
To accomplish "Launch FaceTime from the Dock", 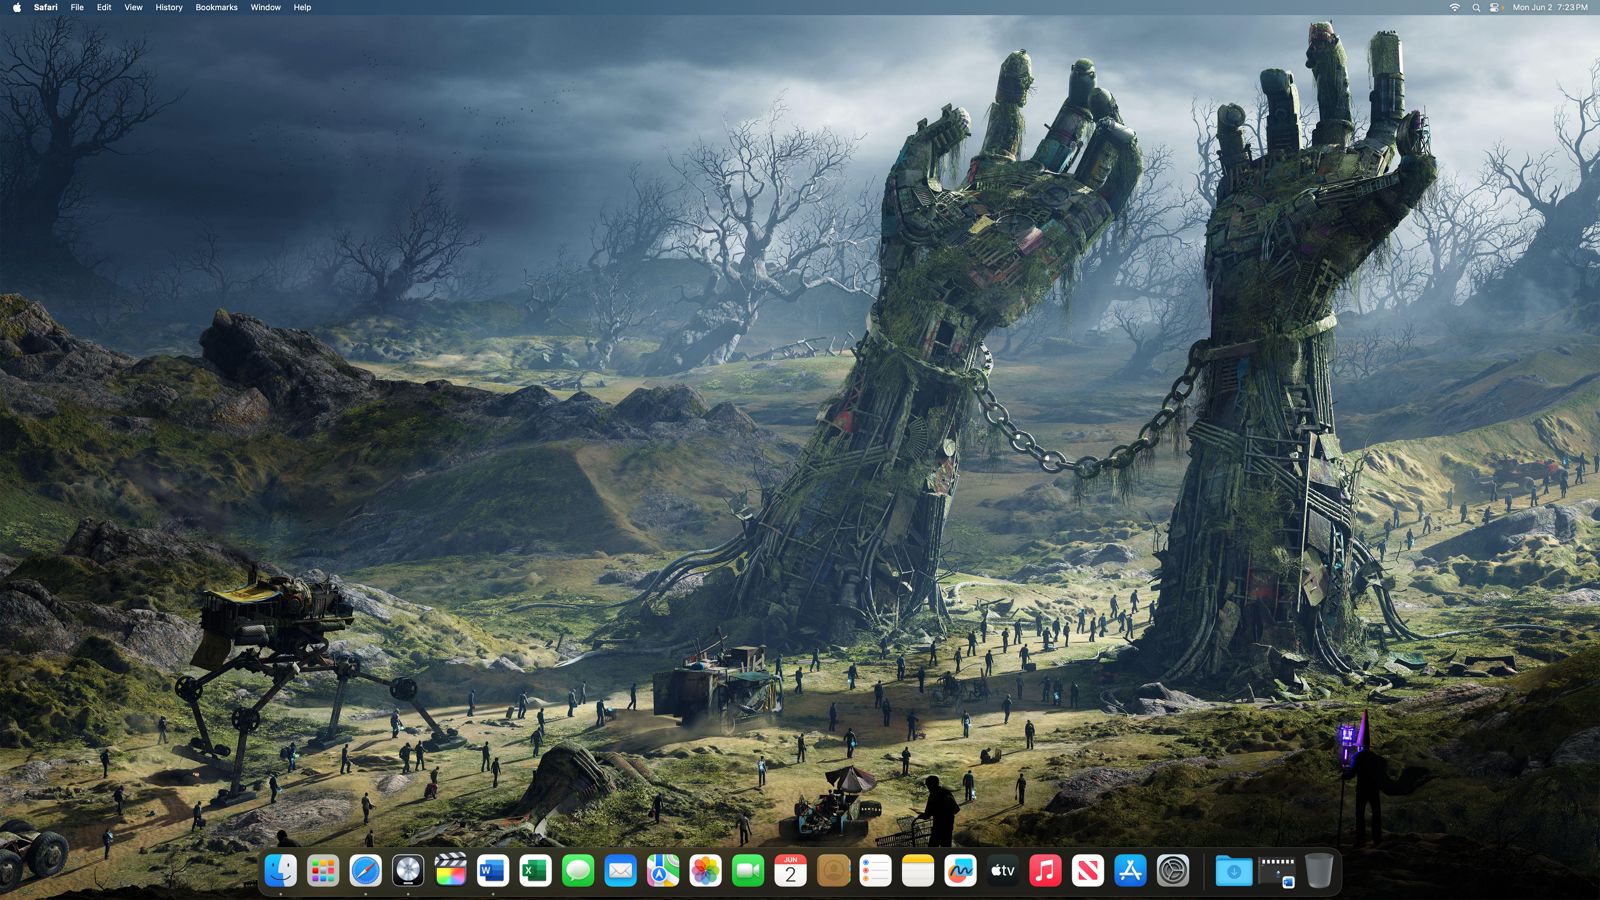I will pyautogui.click(x=748, y=871).
